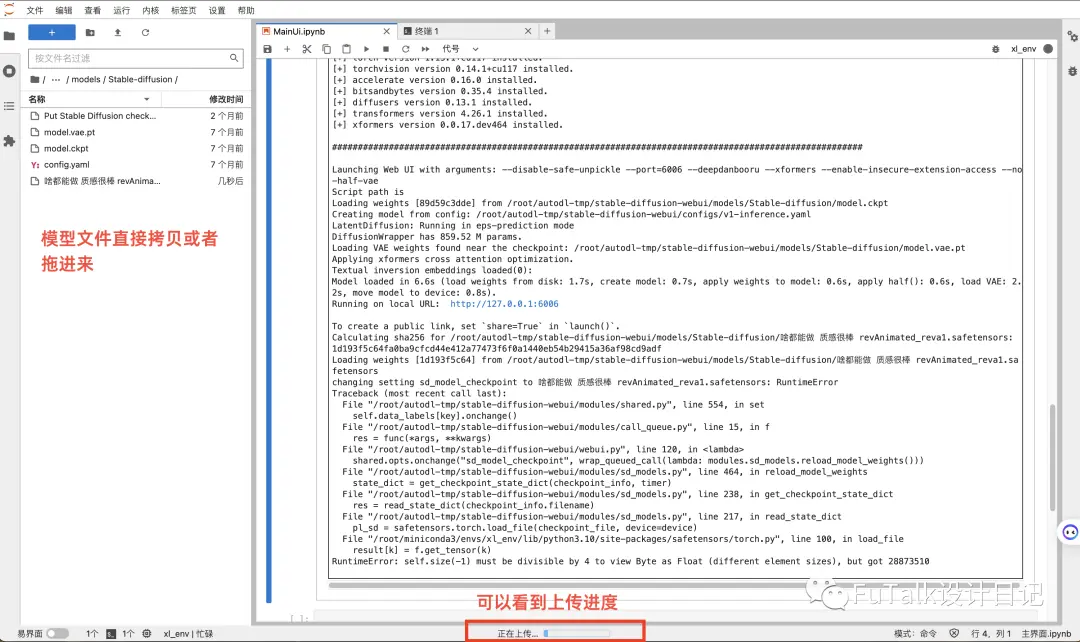Interrupt the kernel with the stop icon
Image resolution: width=1080 pixels, height=642 pixels.
click(386, 49)
